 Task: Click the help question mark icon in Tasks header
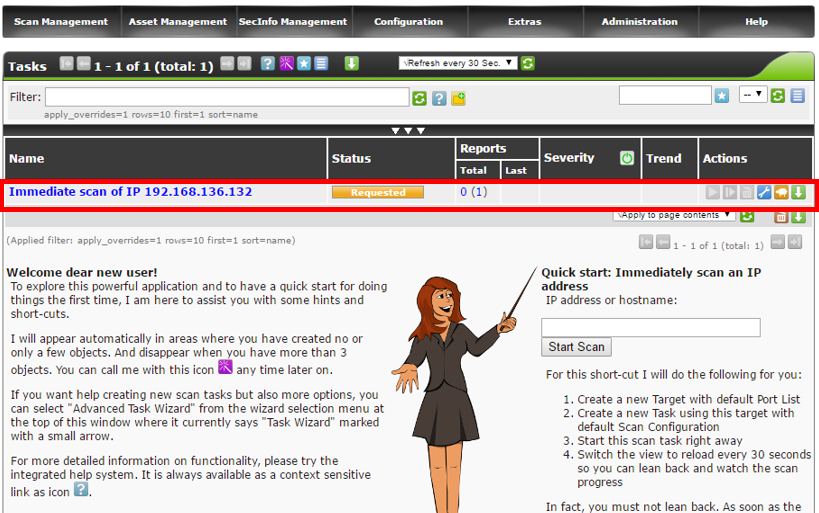[268, 64]
